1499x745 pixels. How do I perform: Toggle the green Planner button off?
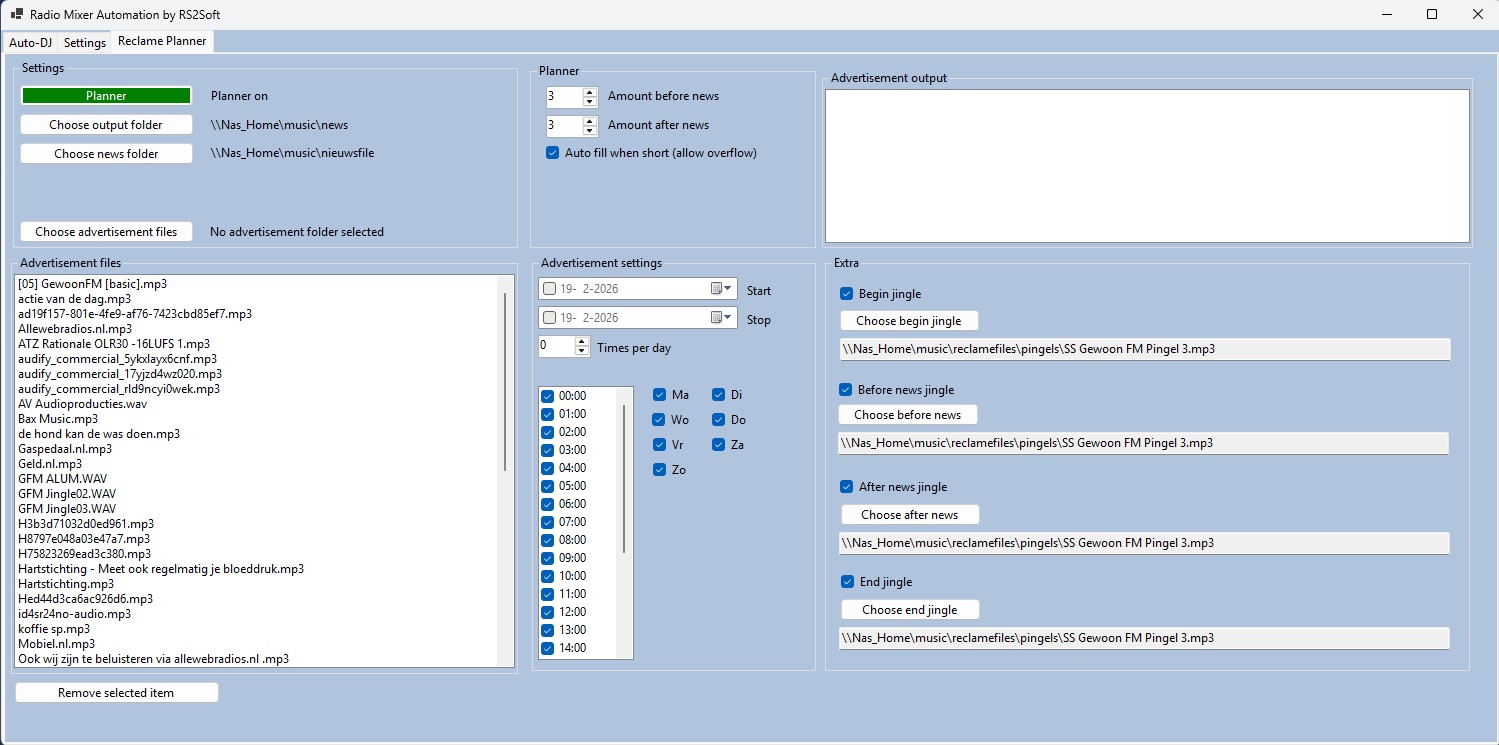click(x=105, y=95)
